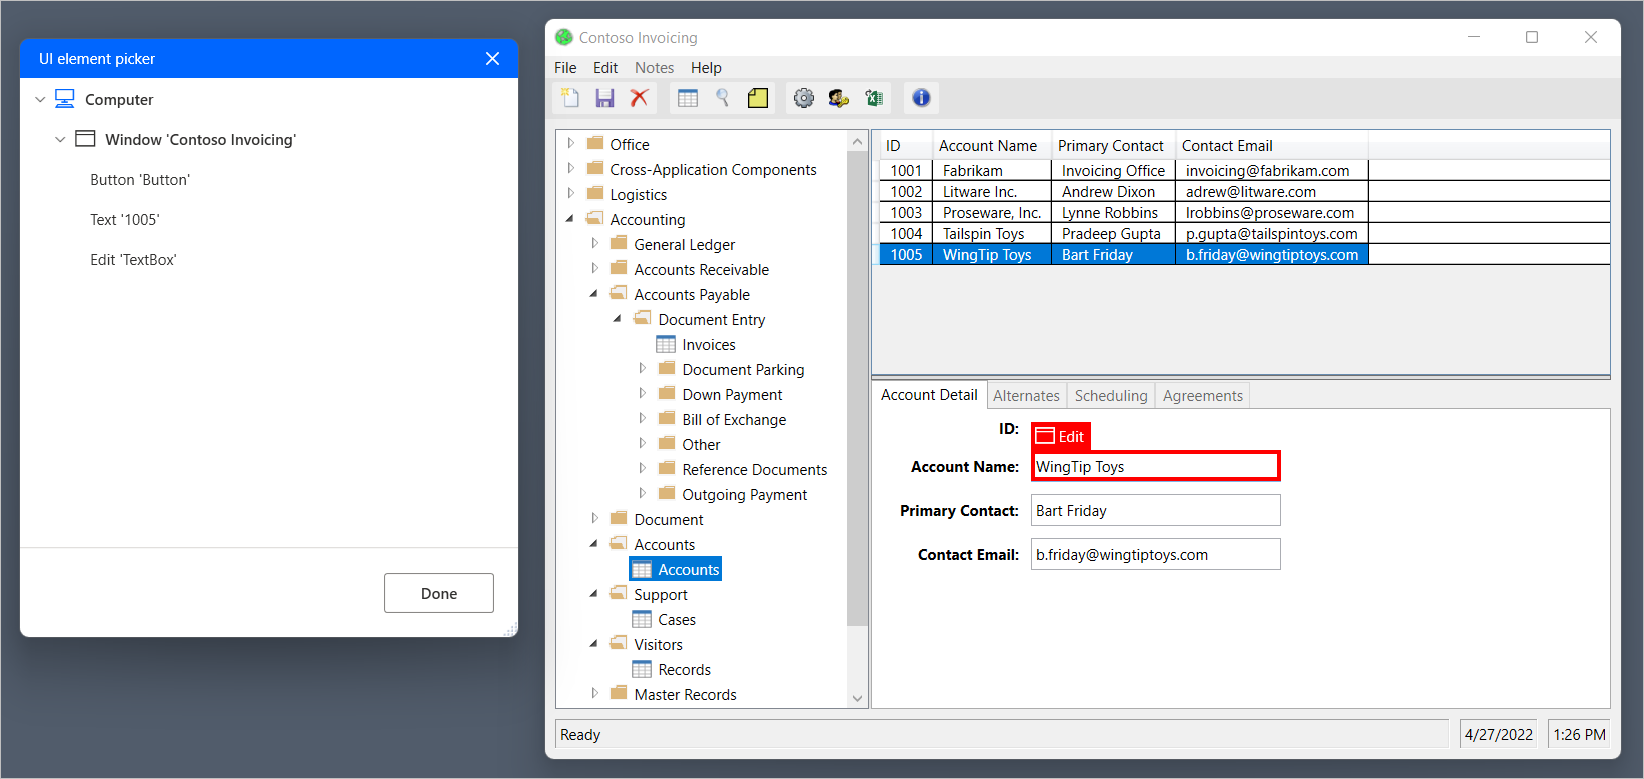Click the Contact Email column header

(x=1272, y=146)
